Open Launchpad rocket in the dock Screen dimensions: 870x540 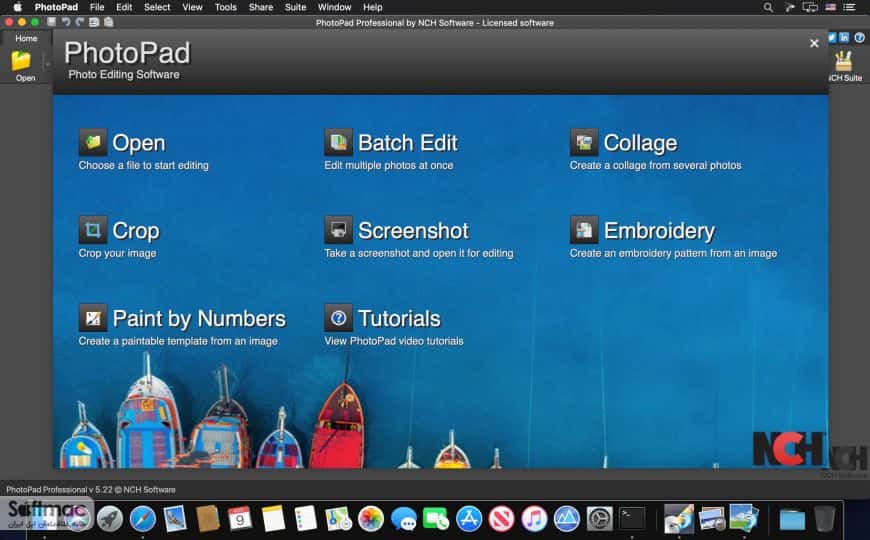point(110,519)
